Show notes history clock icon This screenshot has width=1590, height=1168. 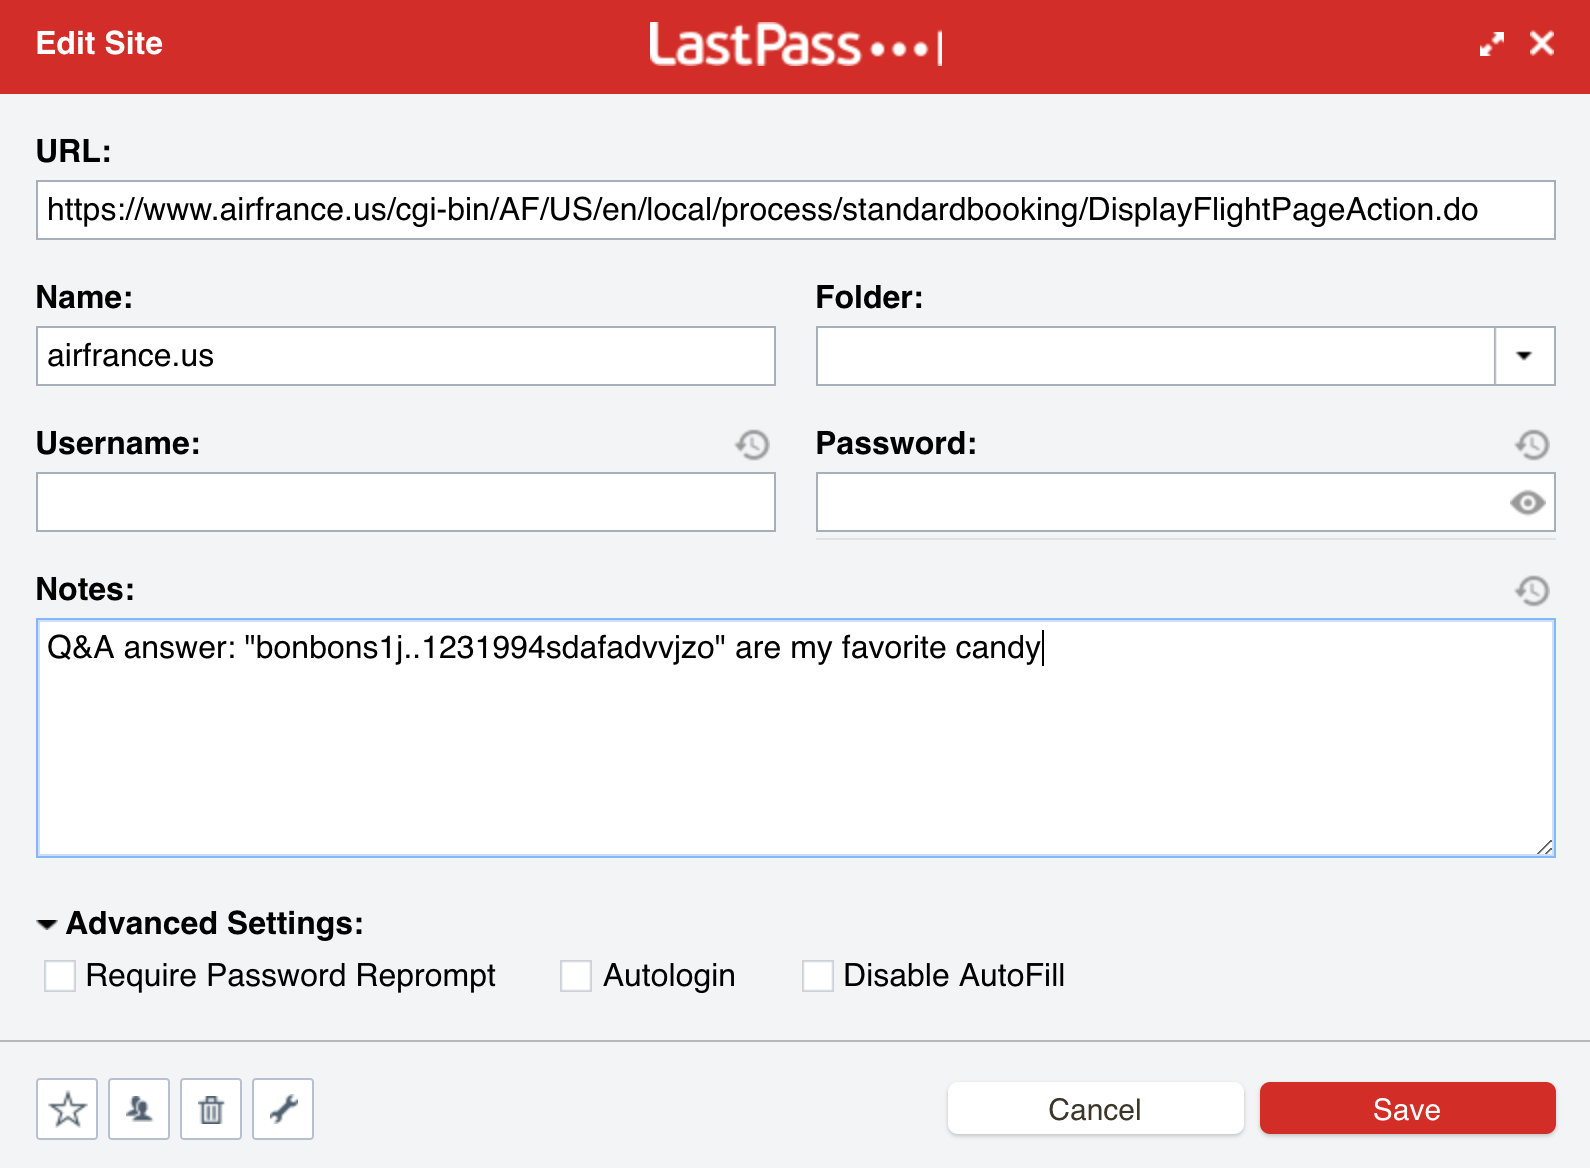point(1532,590)
